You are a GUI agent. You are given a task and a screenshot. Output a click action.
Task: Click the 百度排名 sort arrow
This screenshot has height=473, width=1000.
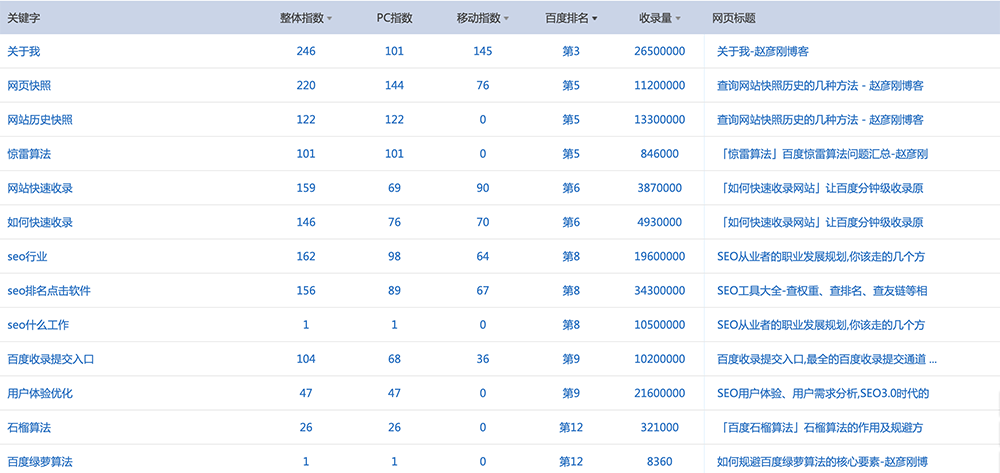(x=595, y=19)
